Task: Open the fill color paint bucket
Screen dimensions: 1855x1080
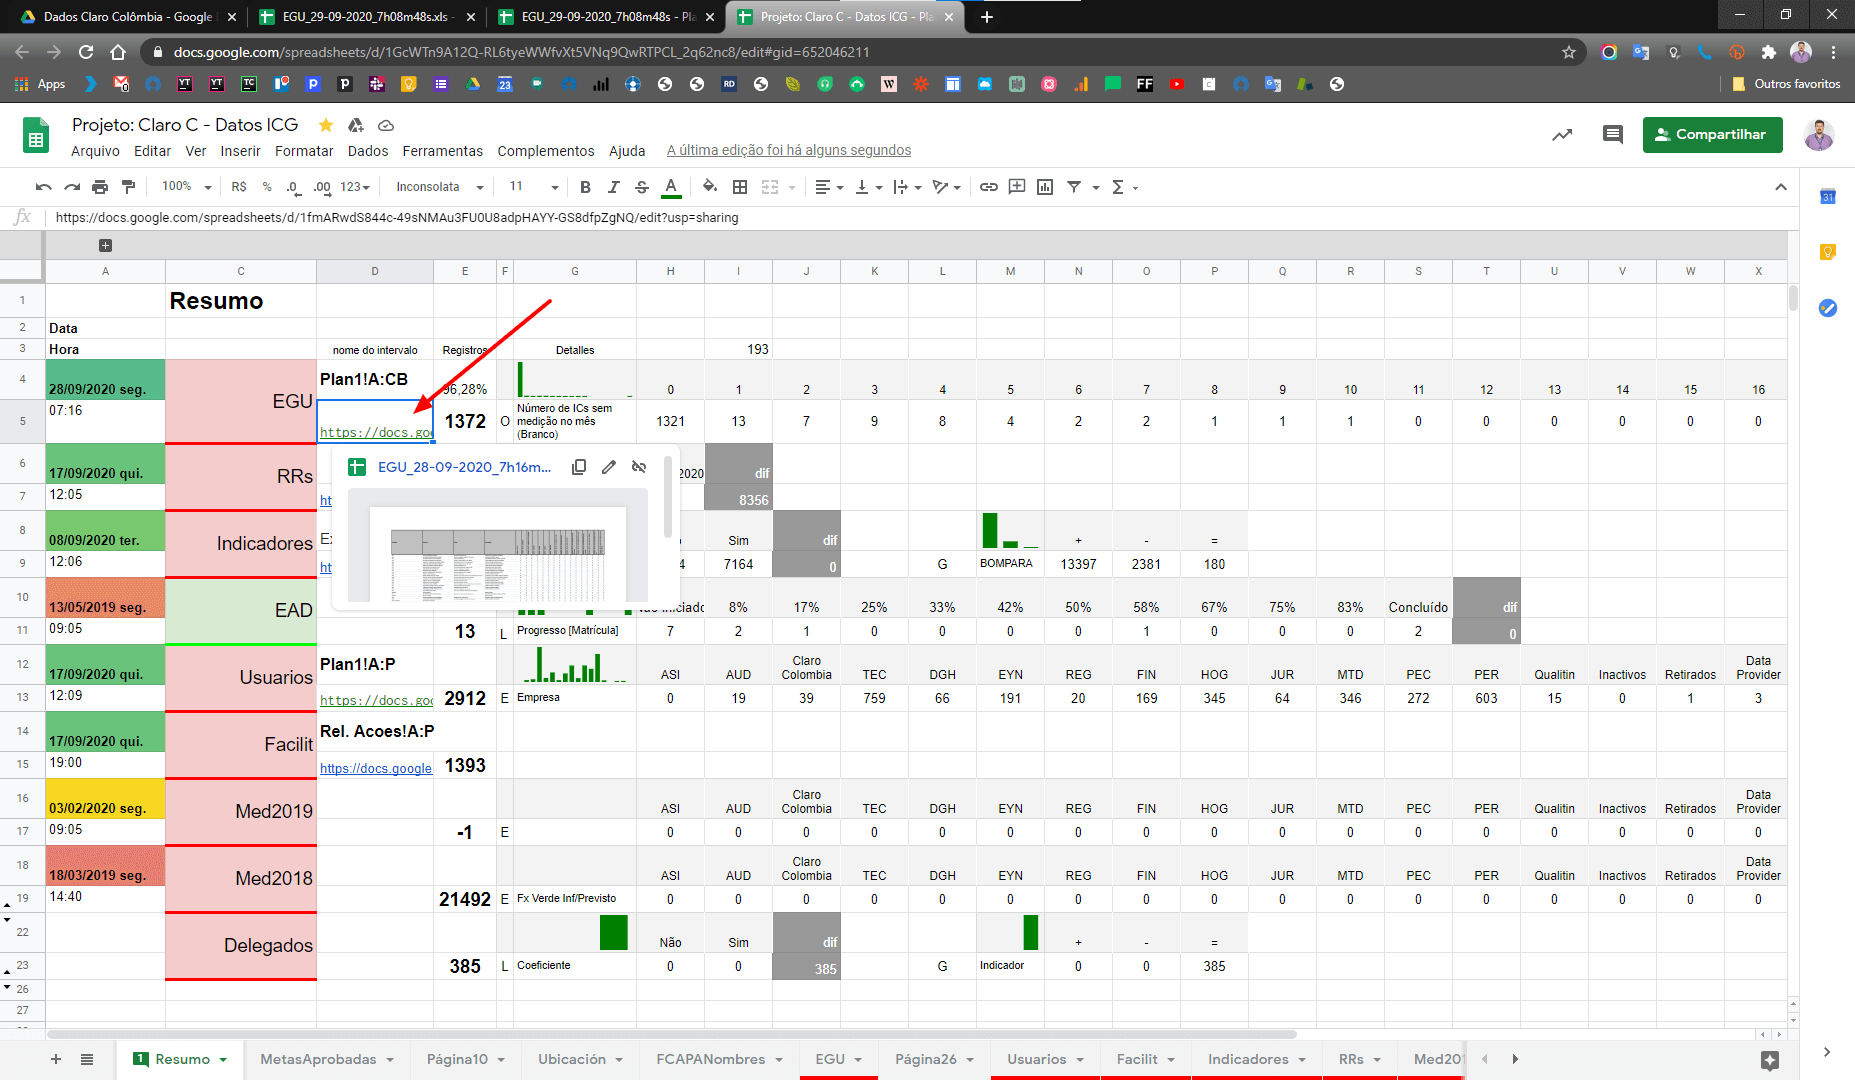Action: click(x=709, y=186)
